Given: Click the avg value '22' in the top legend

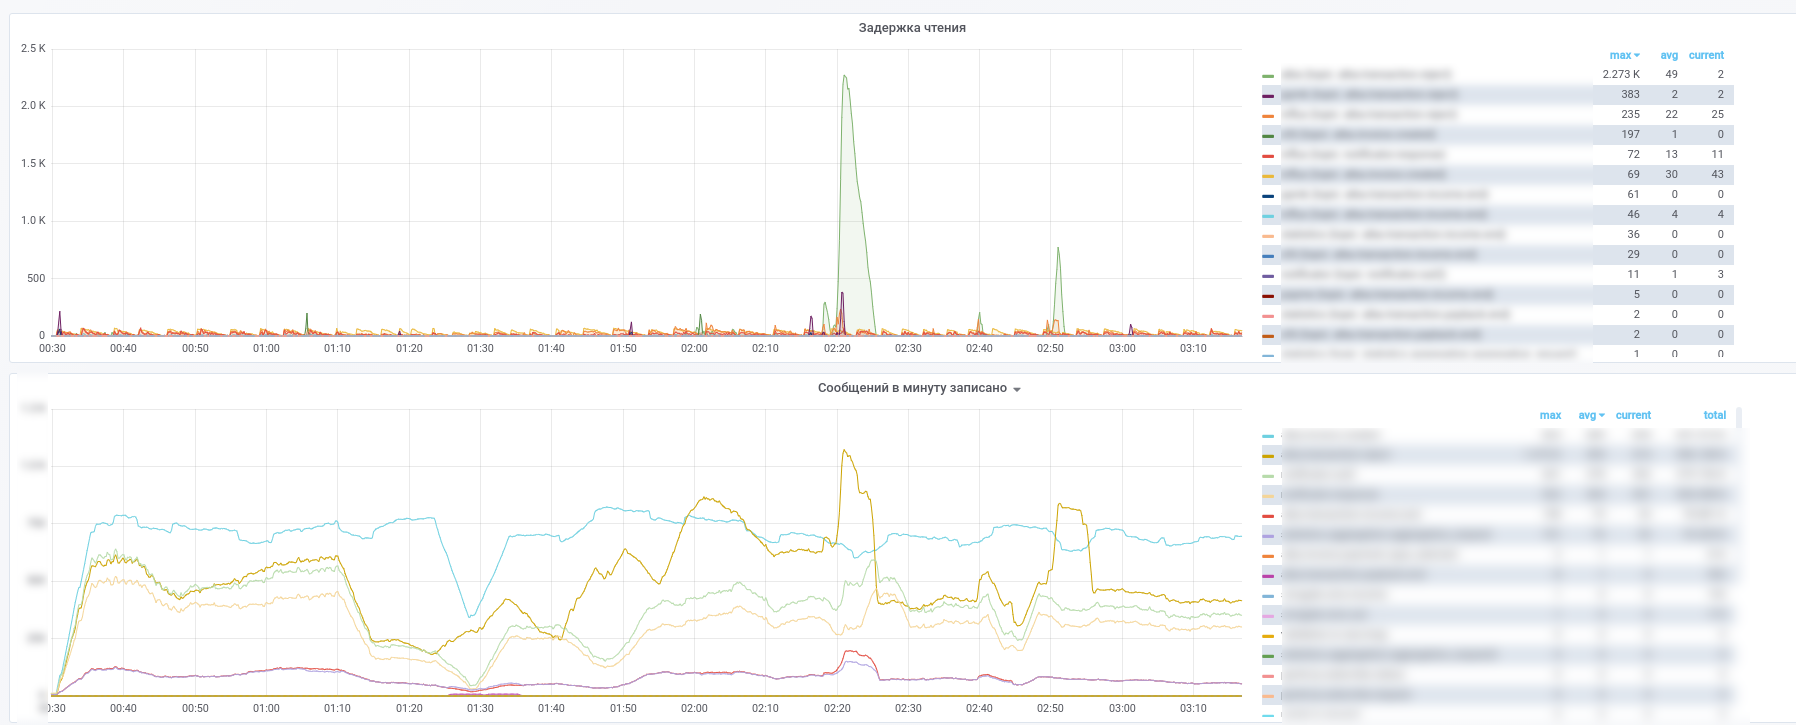Looking at the screenshot, I should [1671, 114].
